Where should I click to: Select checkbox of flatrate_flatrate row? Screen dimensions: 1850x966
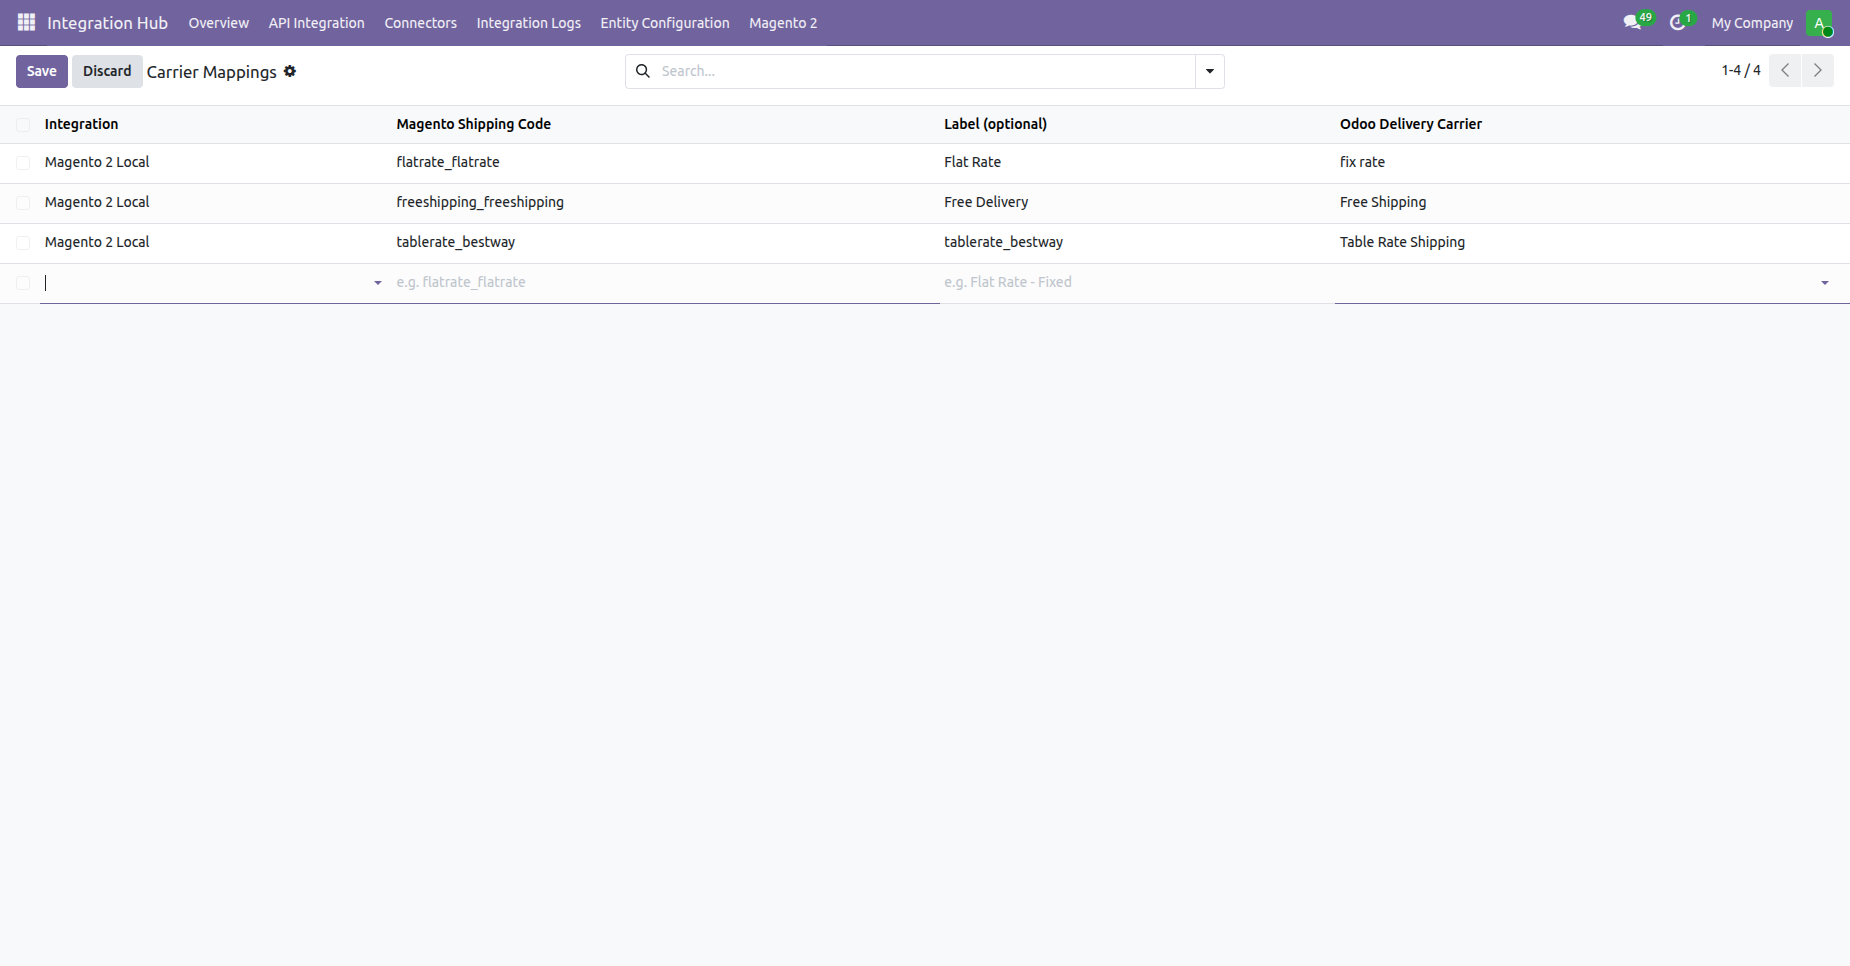tap(23, 163)
